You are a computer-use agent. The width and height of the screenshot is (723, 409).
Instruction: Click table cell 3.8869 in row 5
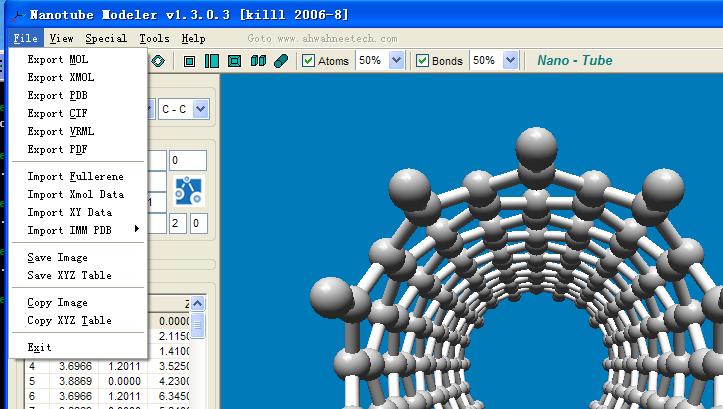pyautogui.click(x=75, y=381)
